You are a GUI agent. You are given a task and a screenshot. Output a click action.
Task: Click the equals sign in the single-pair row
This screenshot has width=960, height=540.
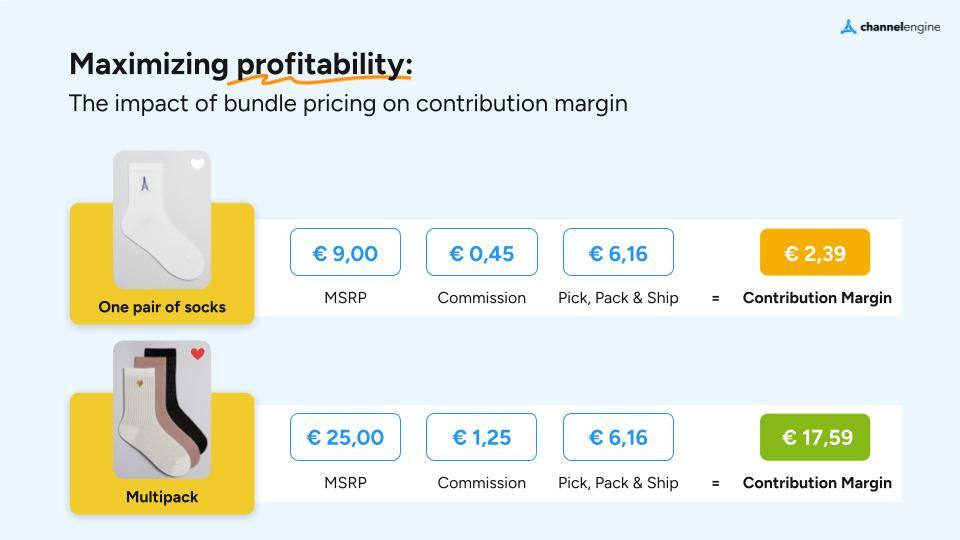[x=715, y=298]
